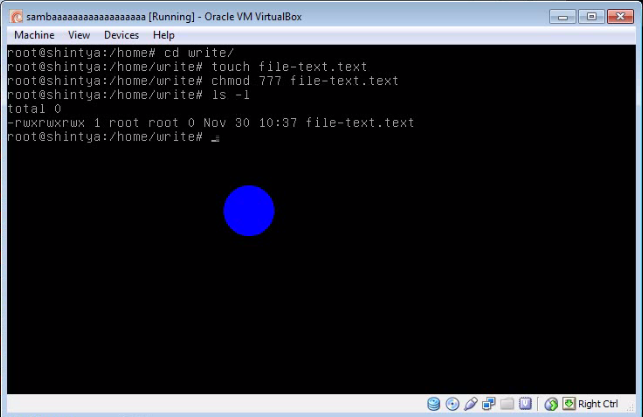
Task: Click the USB devices indicator icon
Action: 471,404
